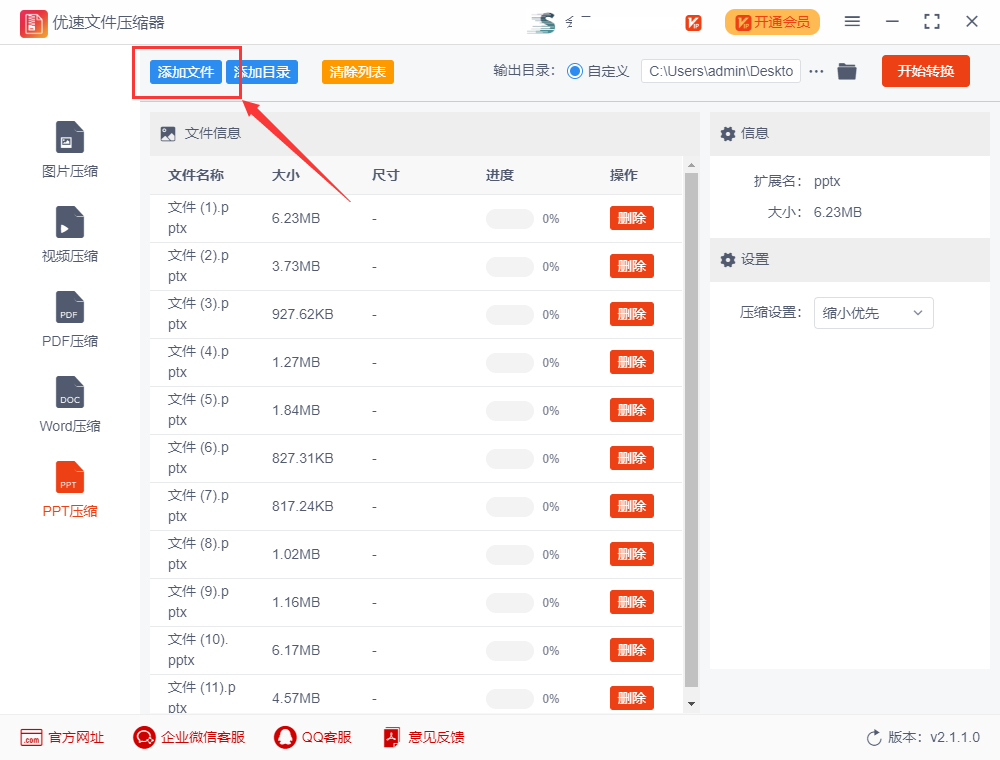
Task: Open 企业微信客服 support
Action: [x=189, y=738]
